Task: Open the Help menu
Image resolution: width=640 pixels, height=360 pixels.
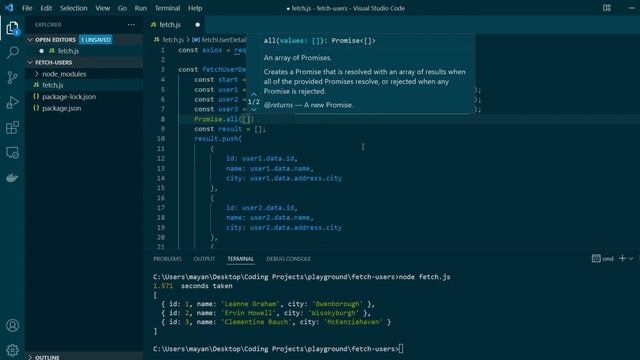Action: click(x=195, y=8)
